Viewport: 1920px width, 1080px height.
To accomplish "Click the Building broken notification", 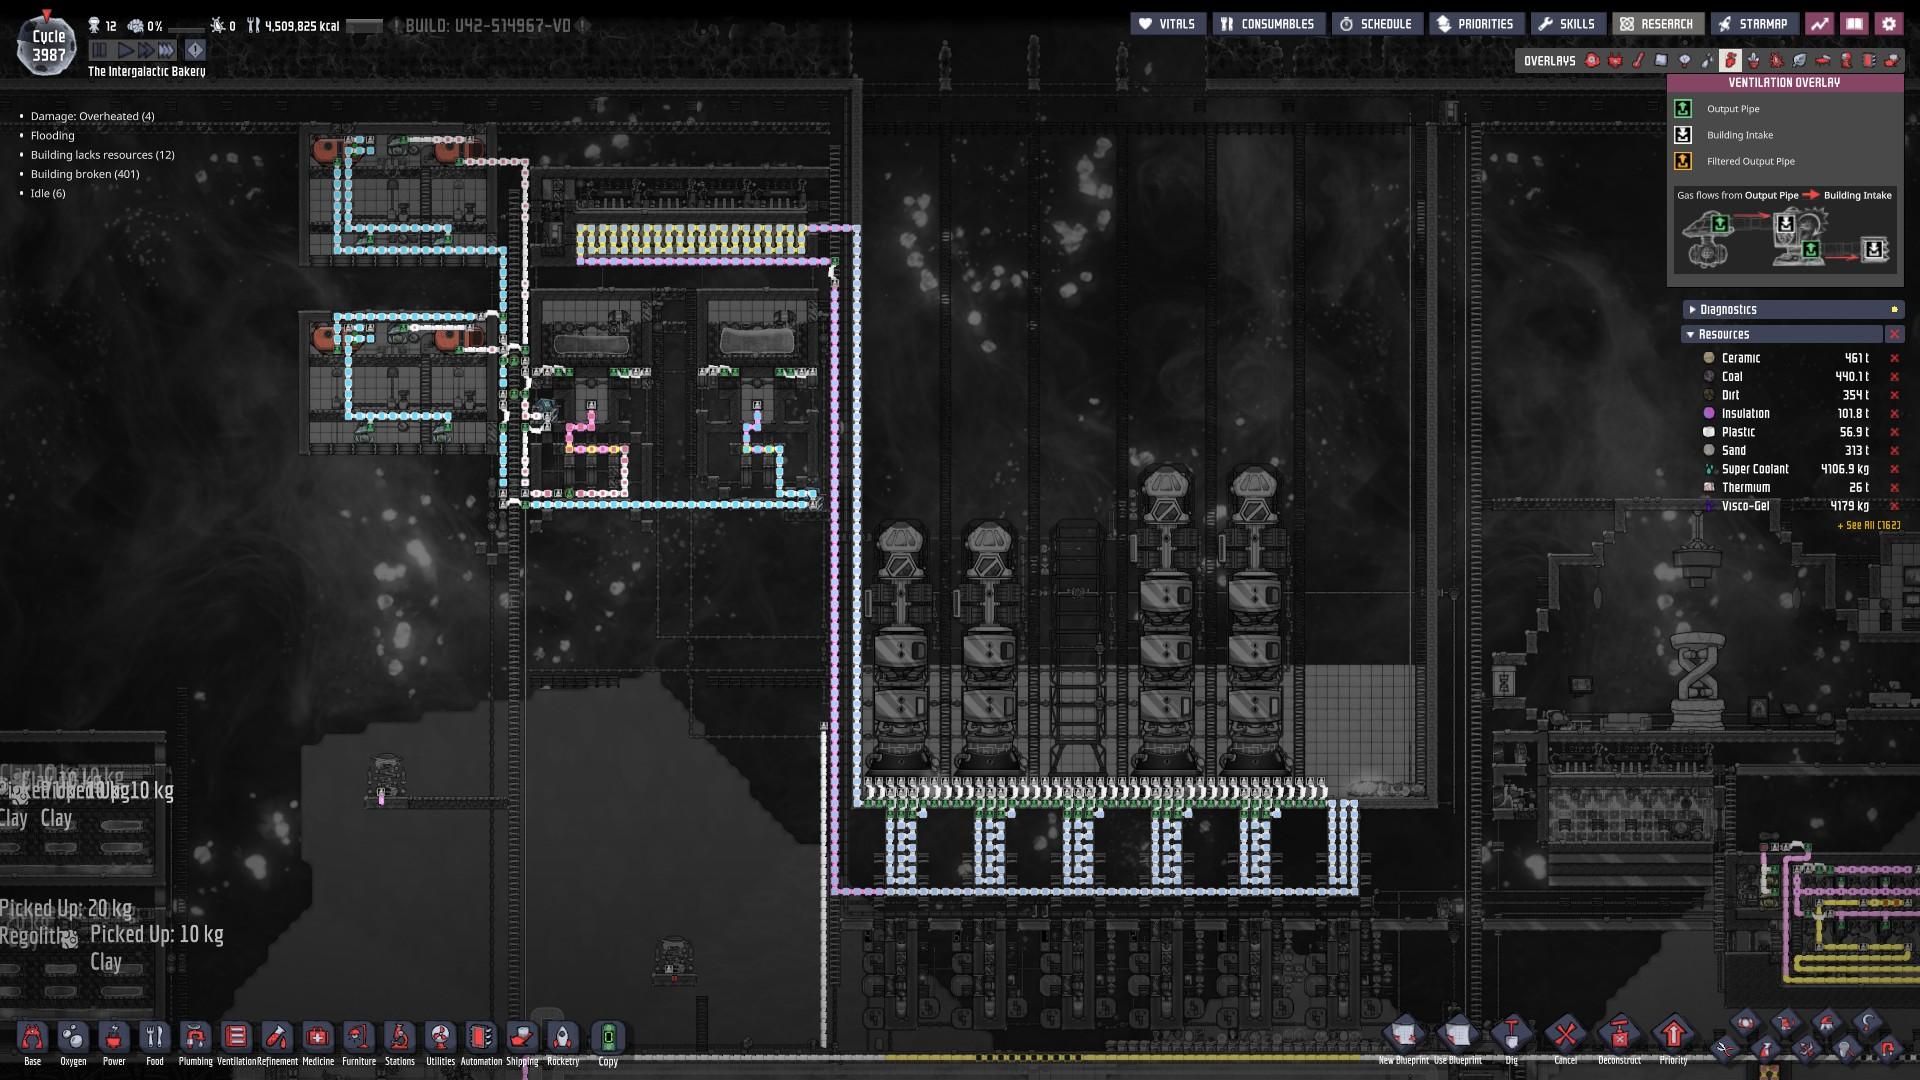I will point(85,174).
